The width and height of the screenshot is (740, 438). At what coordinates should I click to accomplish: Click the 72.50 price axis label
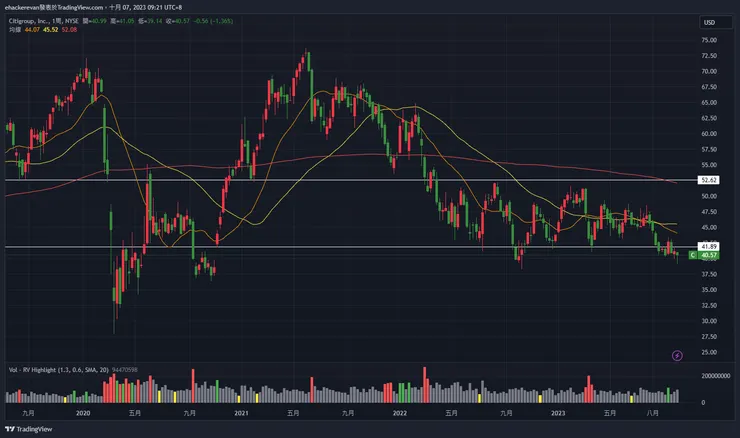[x=709, y=56]
